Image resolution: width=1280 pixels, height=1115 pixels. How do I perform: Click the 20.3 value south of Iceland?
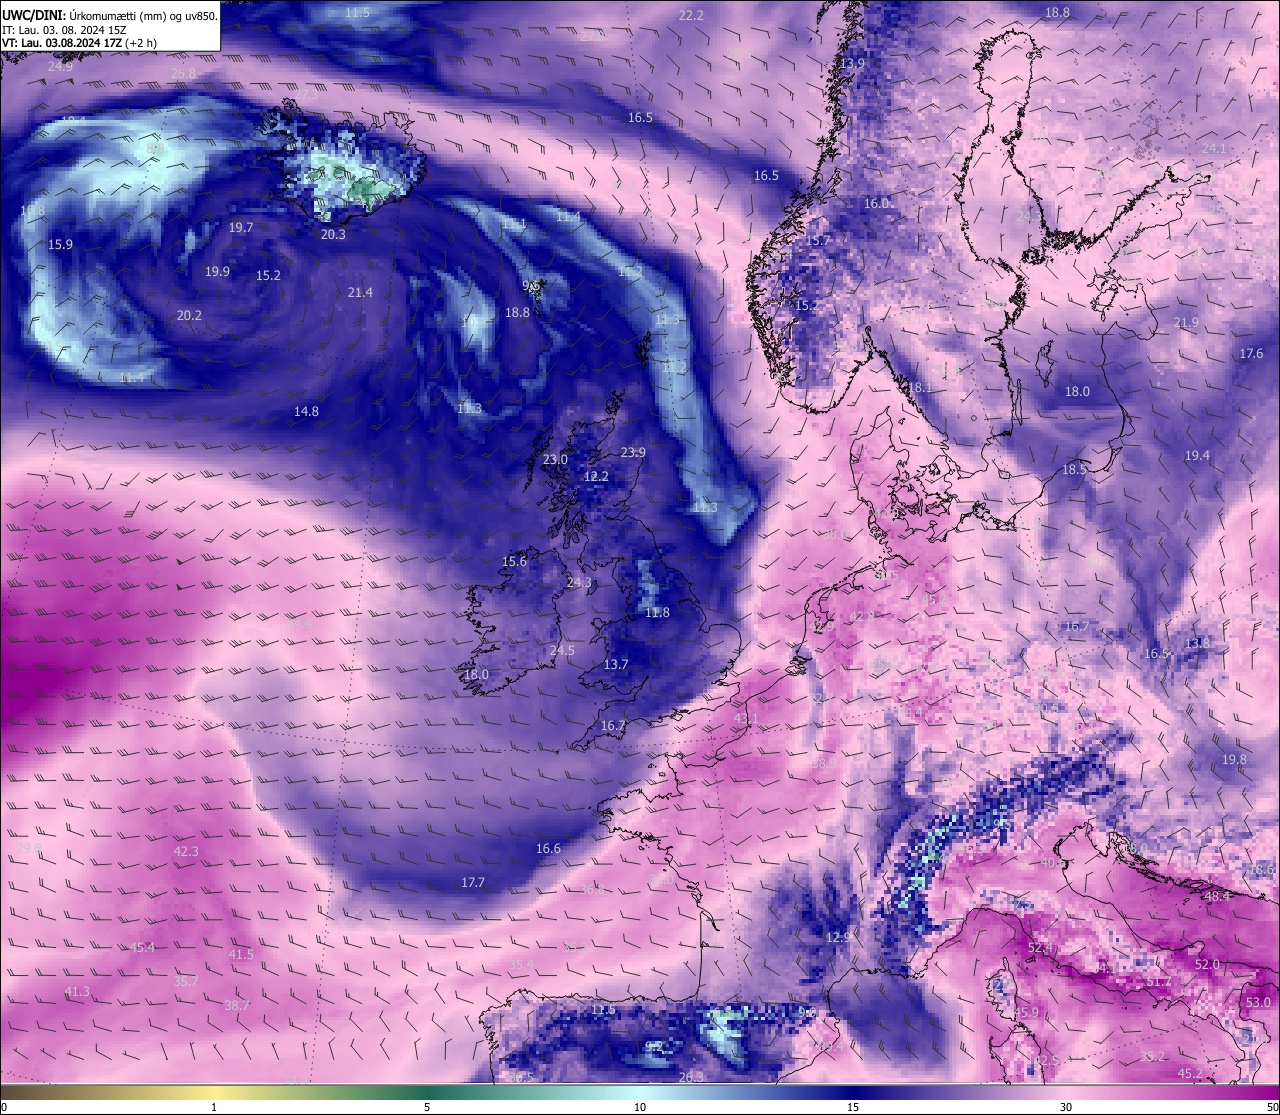(333, 235)
